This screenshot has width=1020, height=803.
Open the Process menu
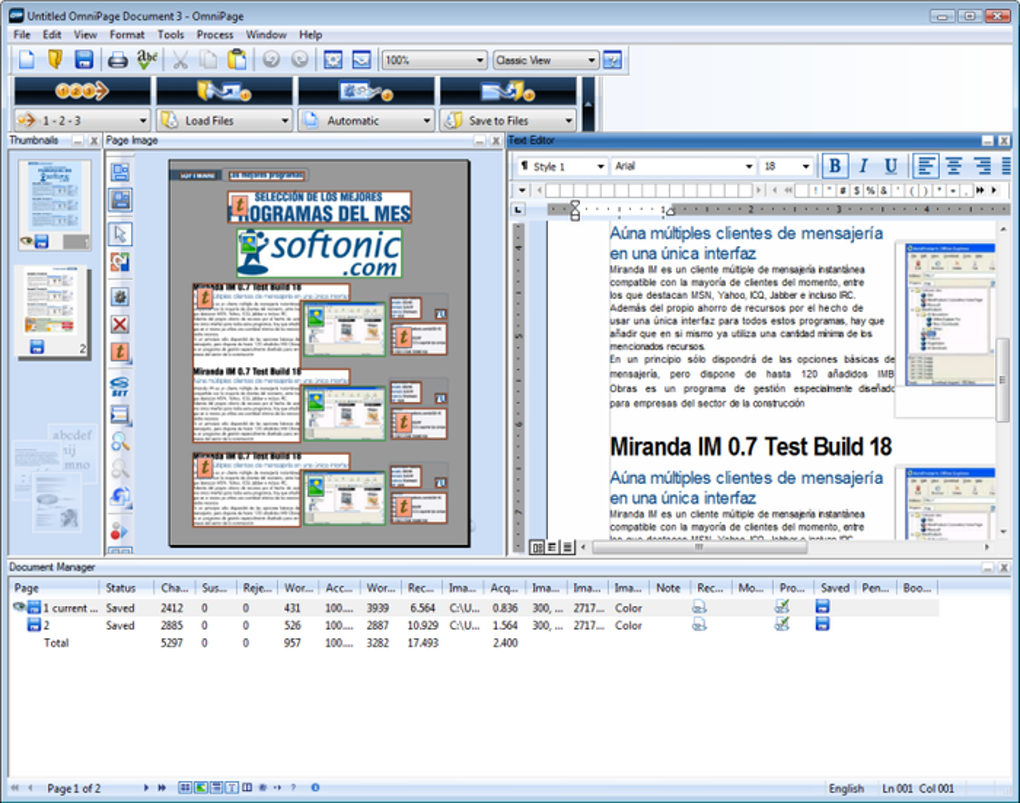(x=215, y=34)
